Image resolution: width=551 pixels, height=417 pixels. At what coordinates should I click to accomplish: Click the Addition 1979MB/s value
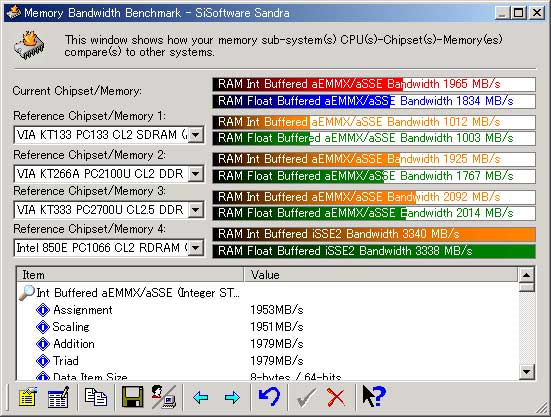[277, 344]
